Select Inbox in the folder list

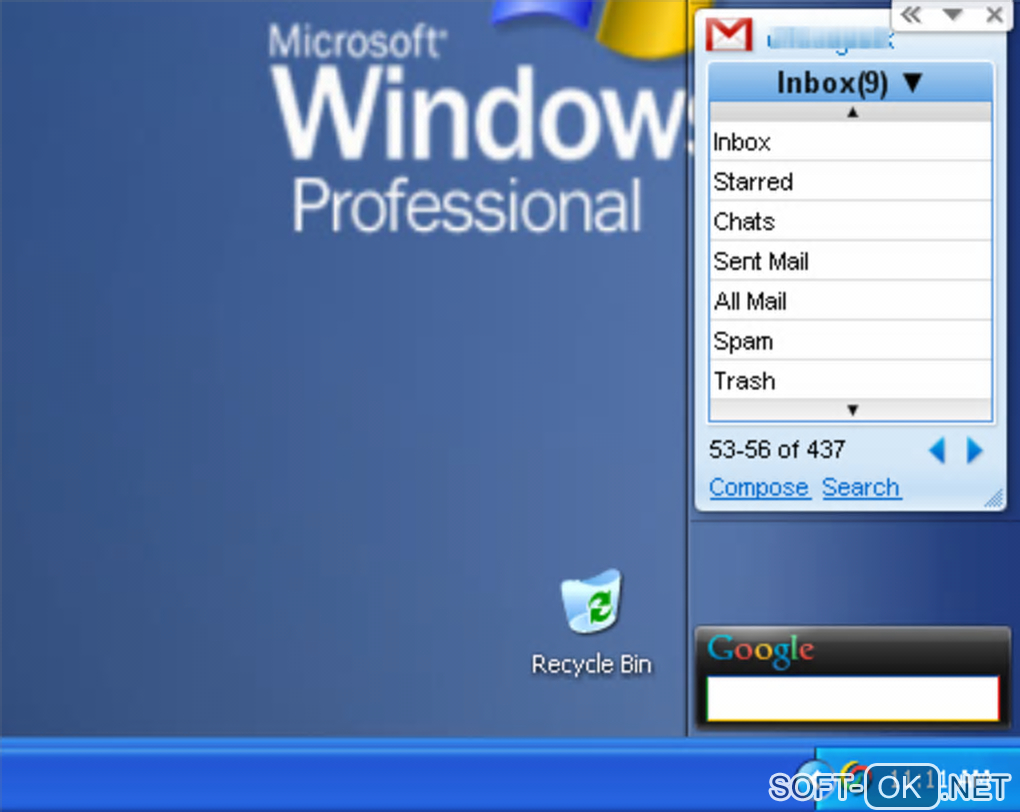click(x=850, y=142)
